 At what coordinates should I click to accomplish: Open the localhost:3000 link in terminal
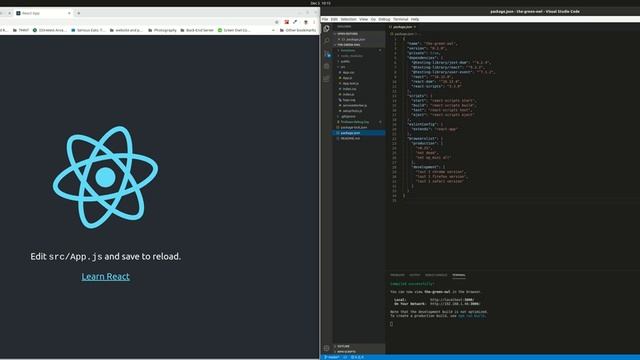(452, 300)
